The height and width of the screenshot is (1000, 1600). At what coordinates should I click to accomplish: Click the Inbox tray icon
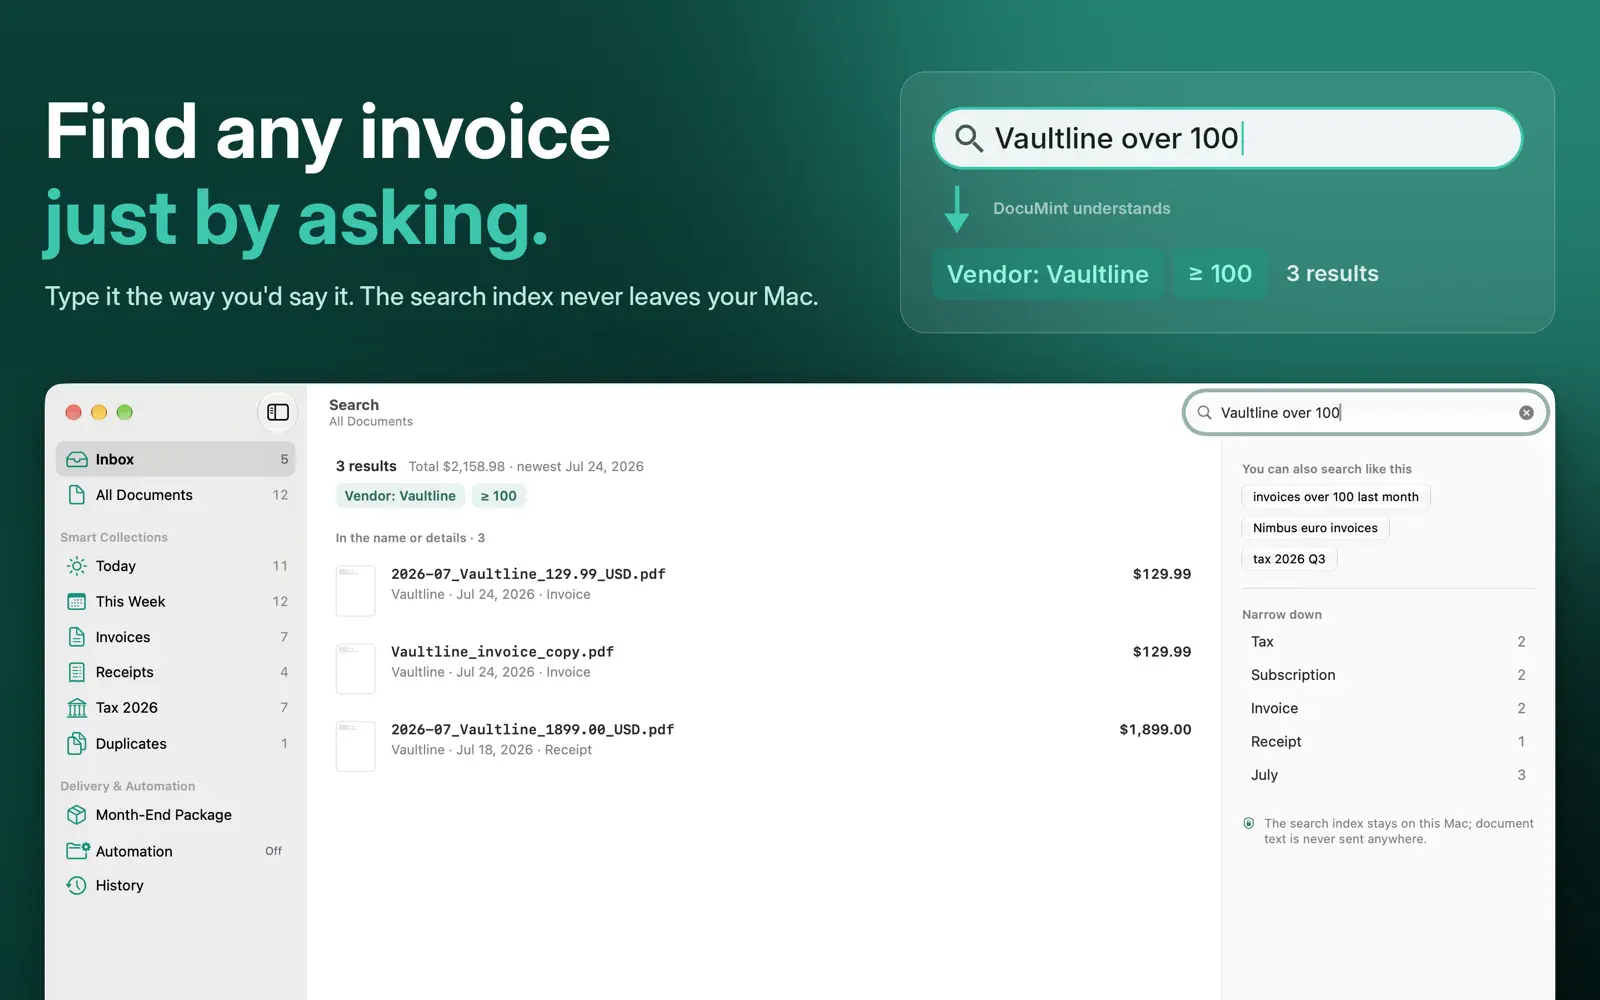click(77, 459)
